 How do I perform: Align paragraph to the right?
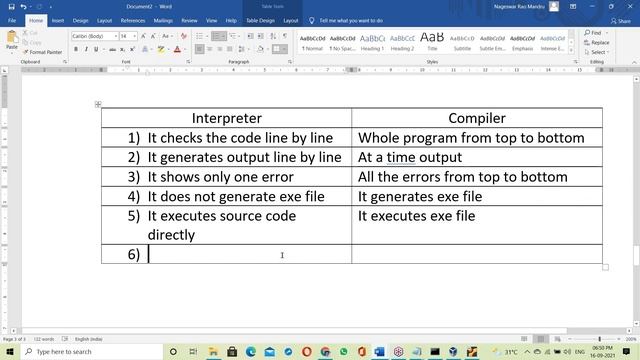click(220, 49)
